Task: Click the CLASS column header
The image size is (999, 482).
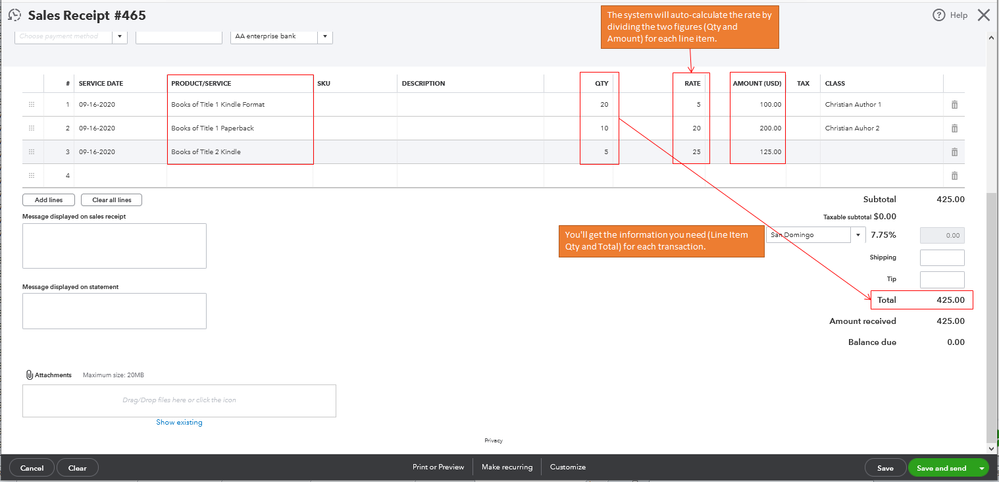Action: [835, 83]
